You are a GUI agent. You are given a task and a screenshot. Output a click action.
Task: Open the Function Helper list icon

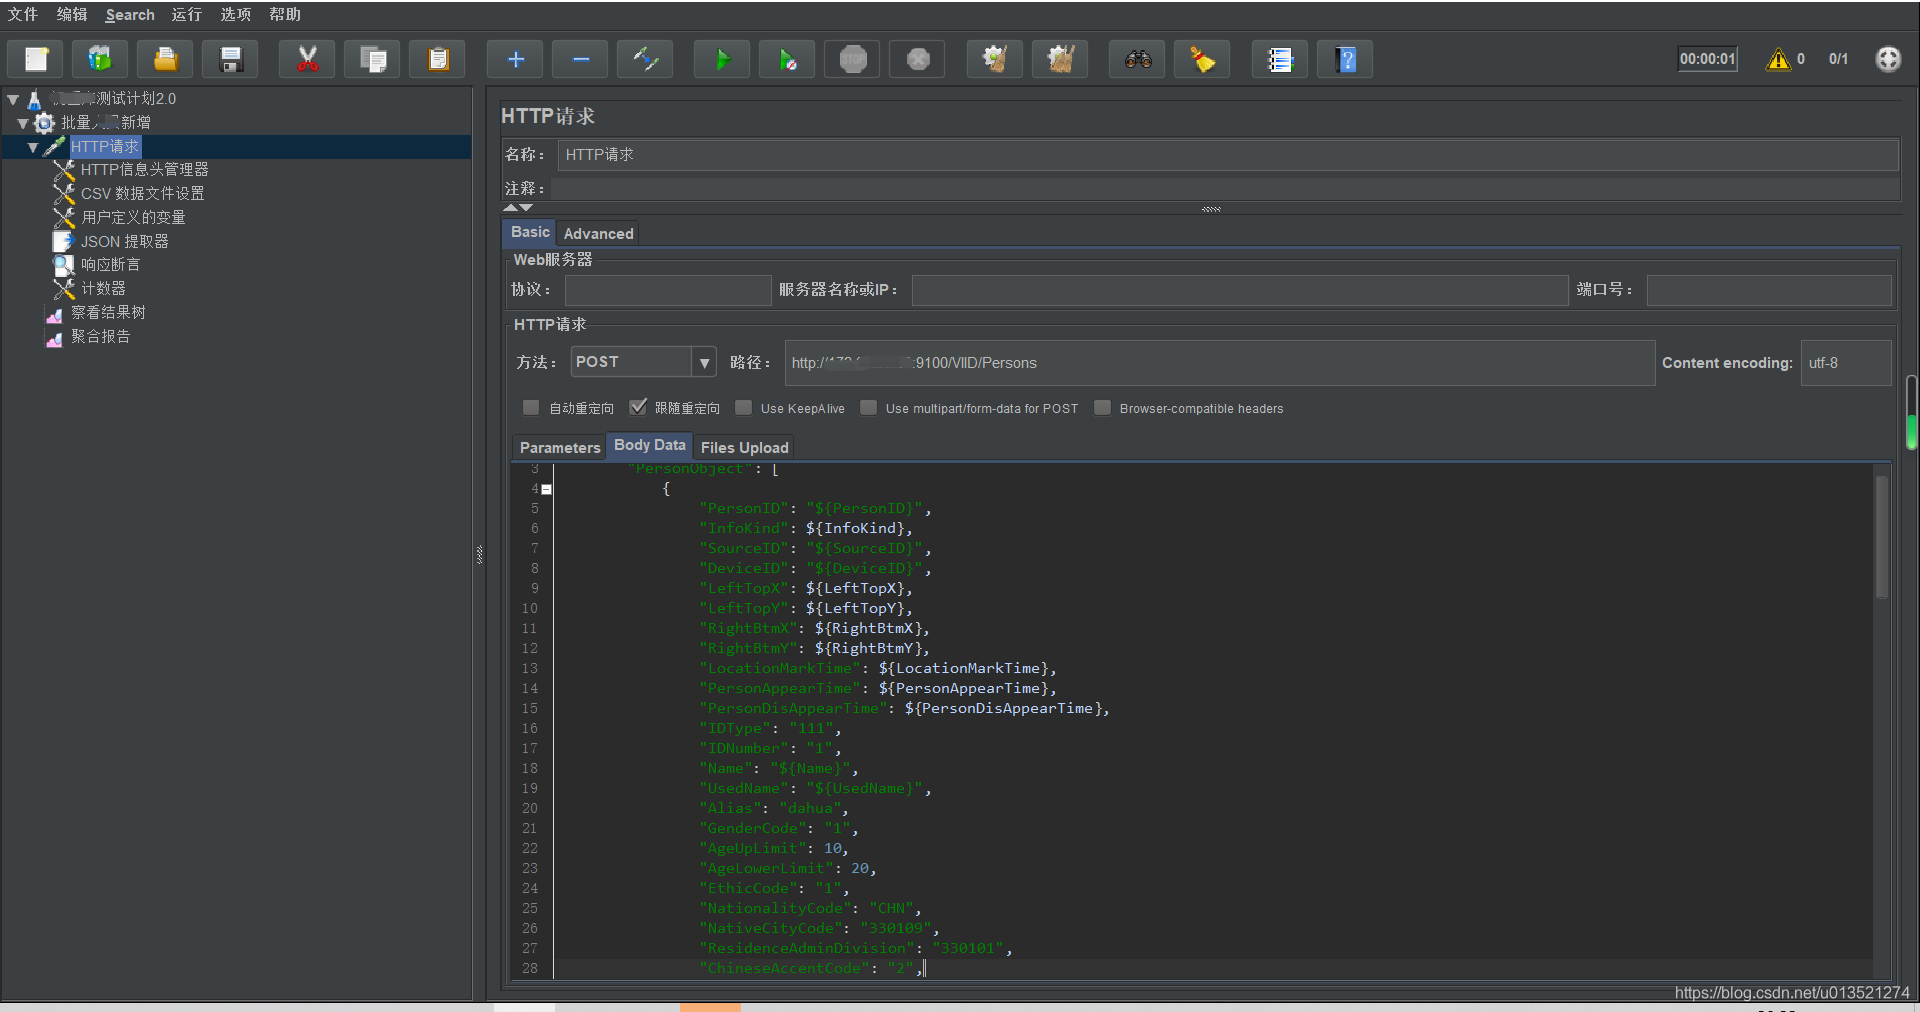(x=1280, y=60)
